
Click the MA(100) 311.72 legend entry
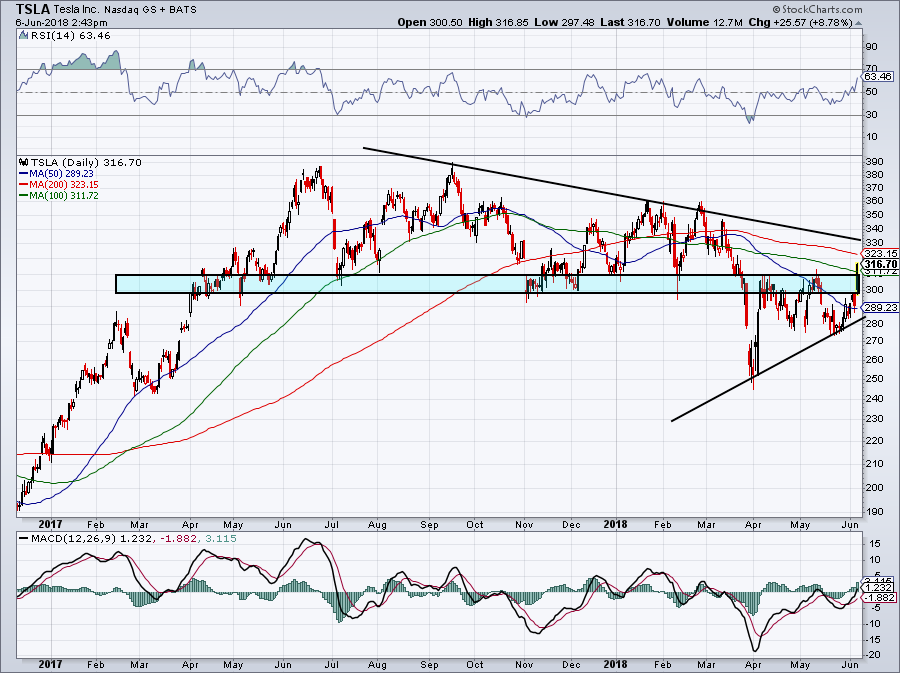(x=64, y=195)
